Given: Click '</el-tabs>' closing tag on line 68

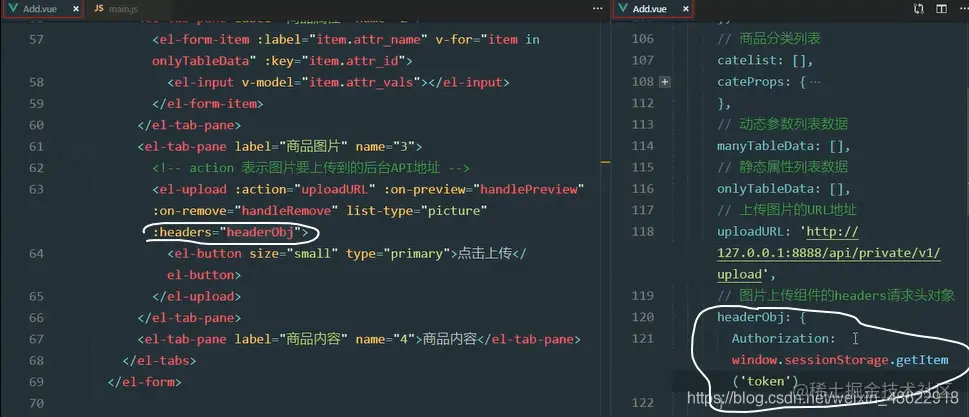Looking at the screenshot, I should coord(159,360).
